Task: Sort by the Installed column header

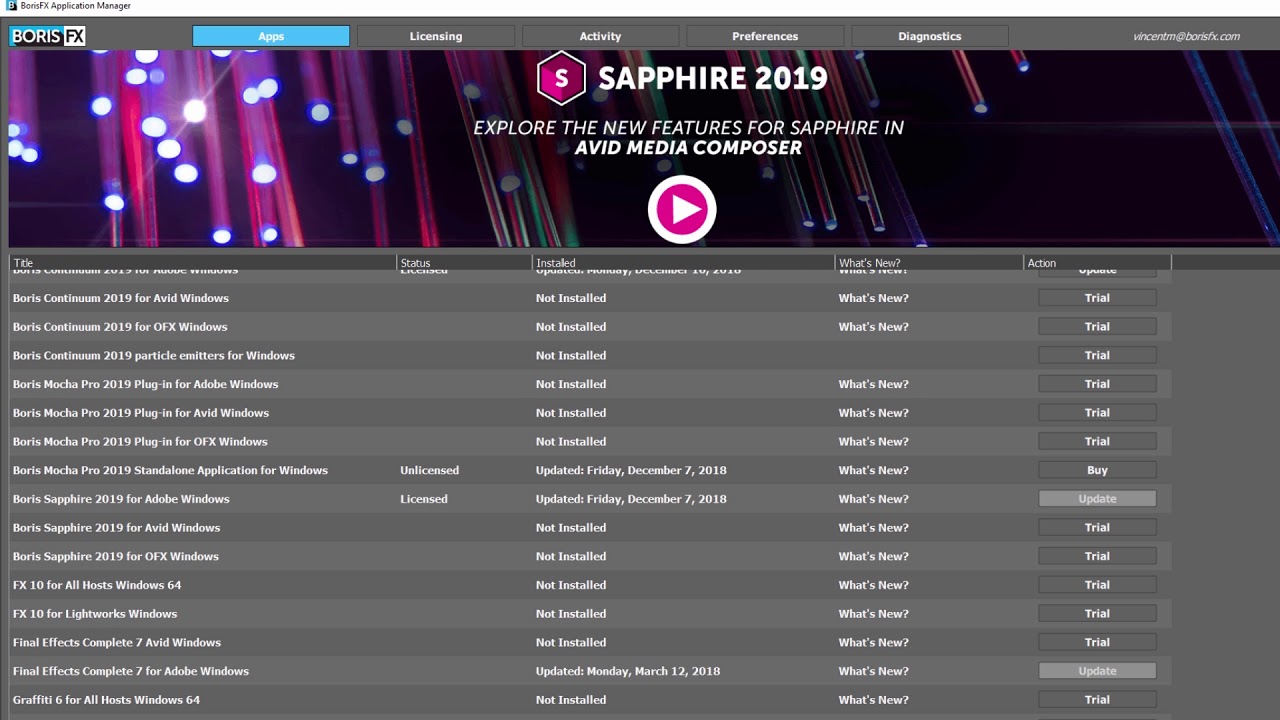Action: pos(684,263)
